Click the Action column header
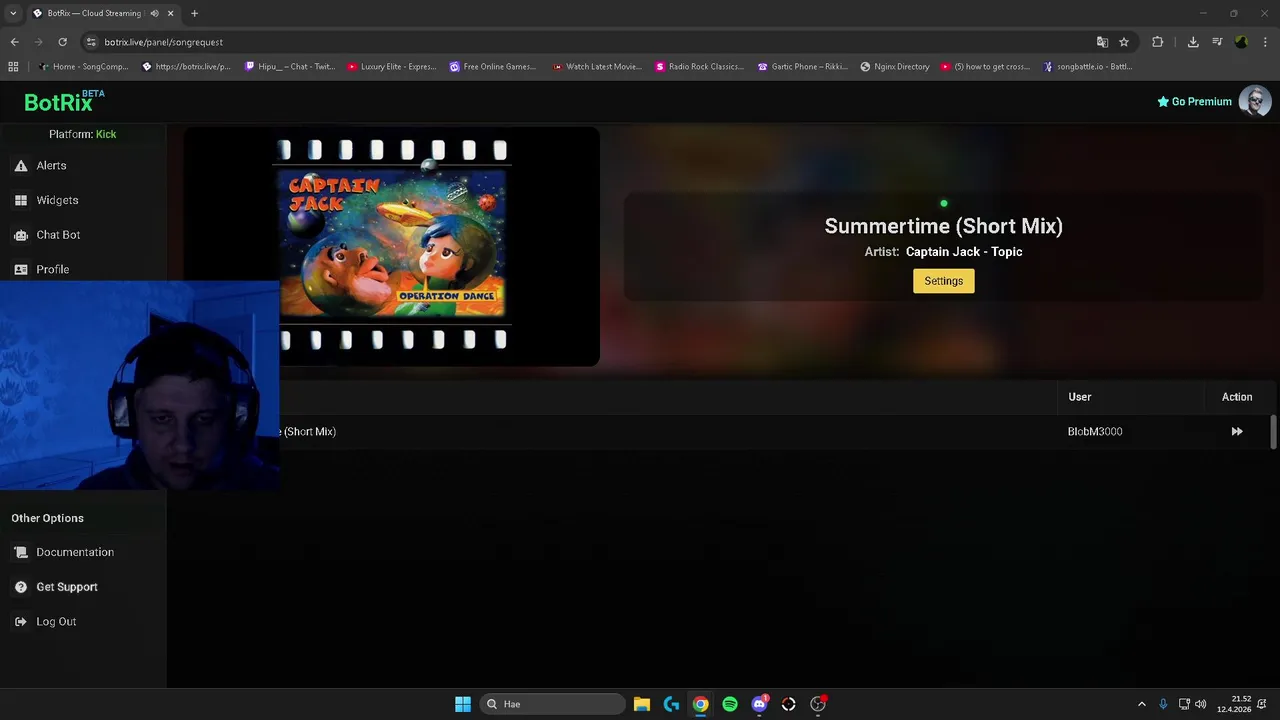Viewport: 1280px width, 720px height. coord(1237,397)
